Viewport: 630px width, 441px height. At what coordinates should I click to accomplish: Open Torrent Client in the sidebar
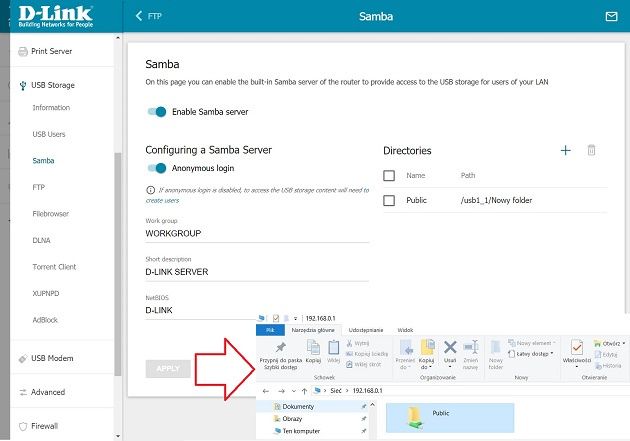click(54, 267)
